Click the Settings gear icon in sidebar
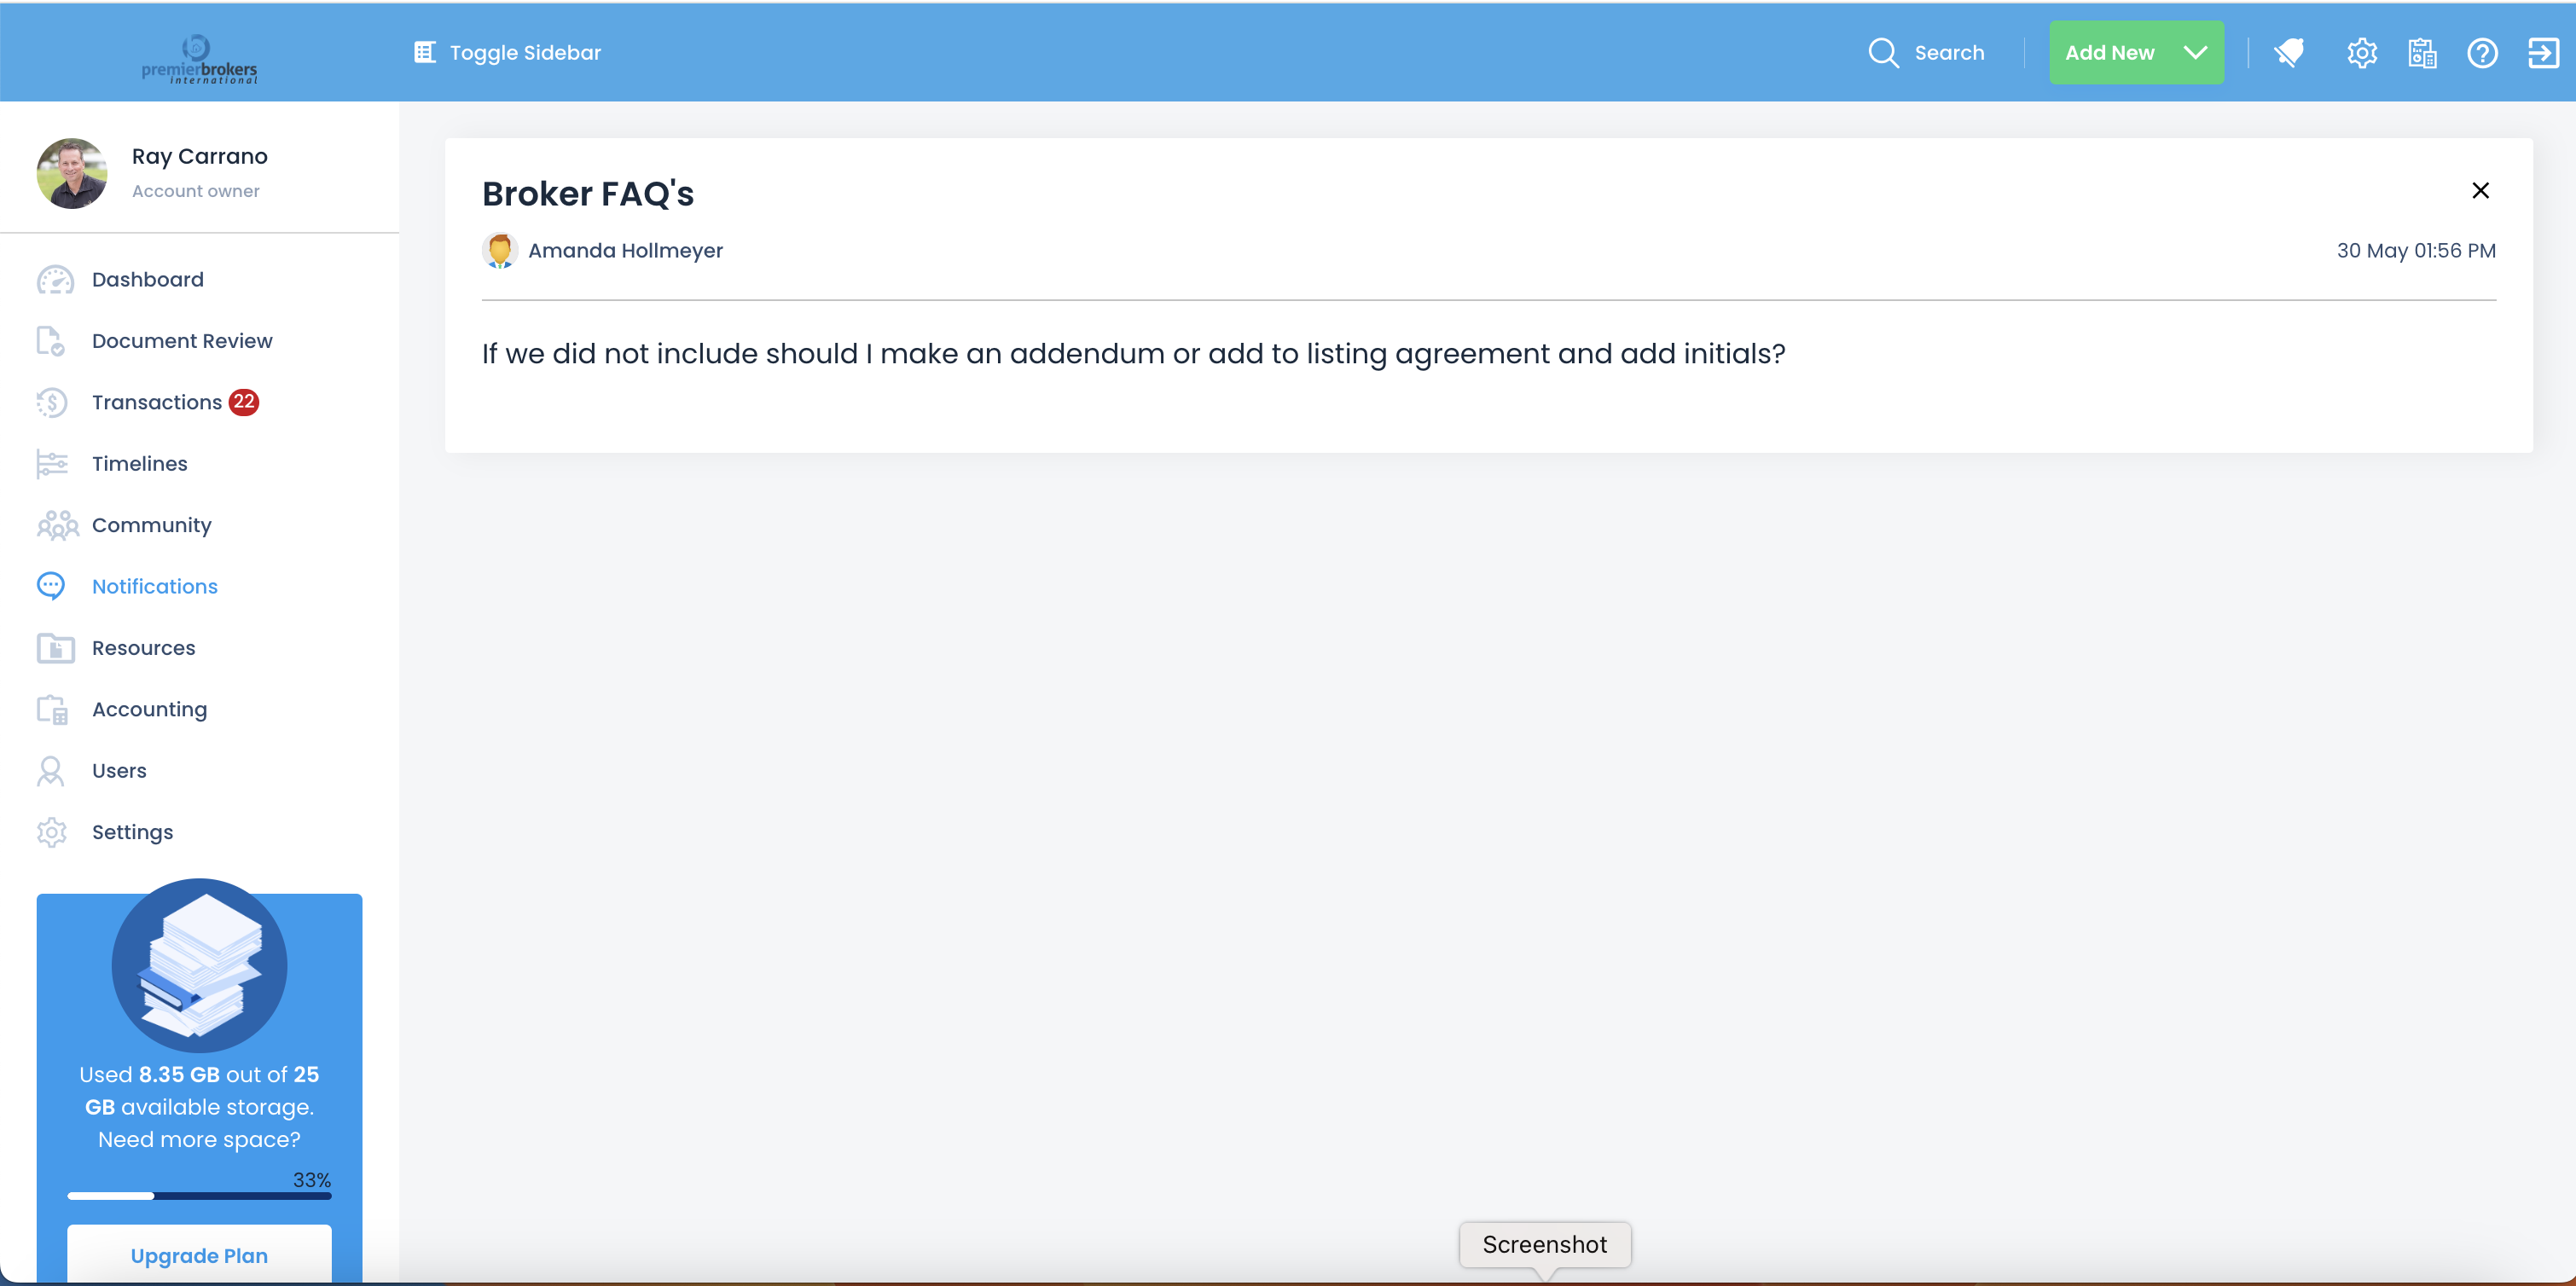This screenshot has height=1286, width=2576. 51,832
